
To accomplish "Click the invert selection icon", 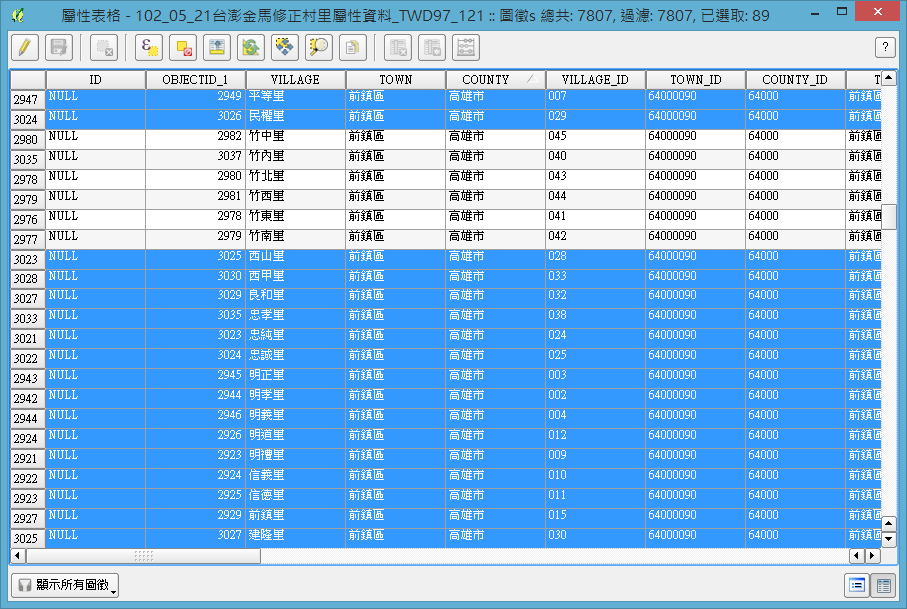I will click(x=251, y=47).
